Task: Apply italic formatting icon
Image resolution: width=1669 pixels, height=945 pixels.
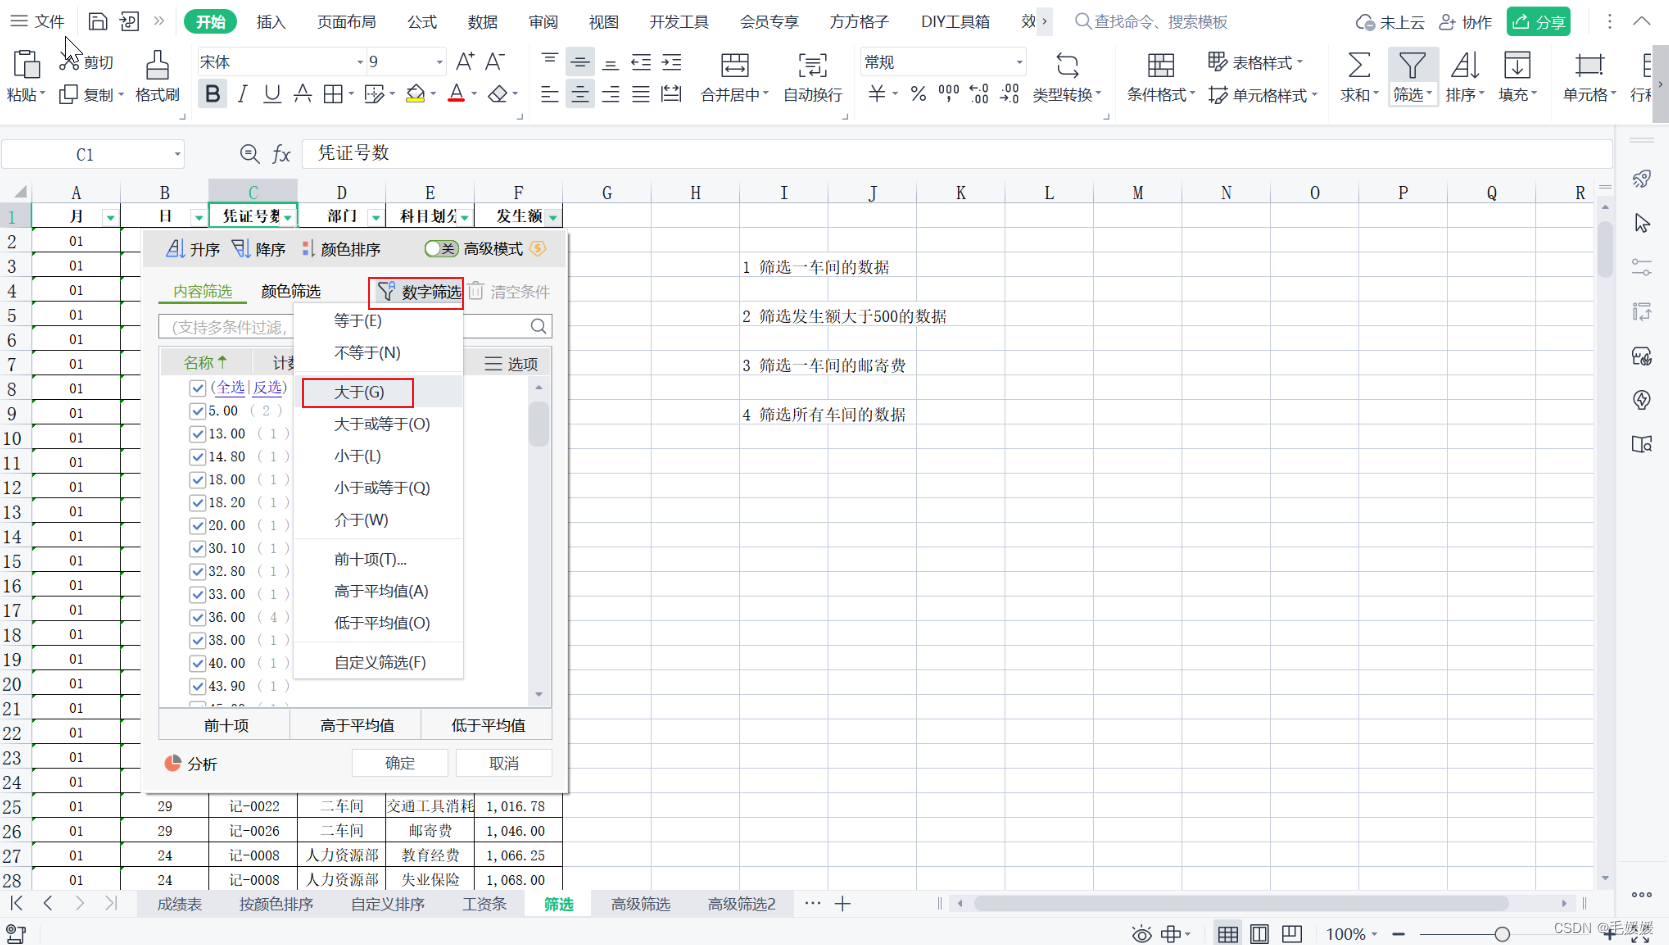Action: (242, 94)
